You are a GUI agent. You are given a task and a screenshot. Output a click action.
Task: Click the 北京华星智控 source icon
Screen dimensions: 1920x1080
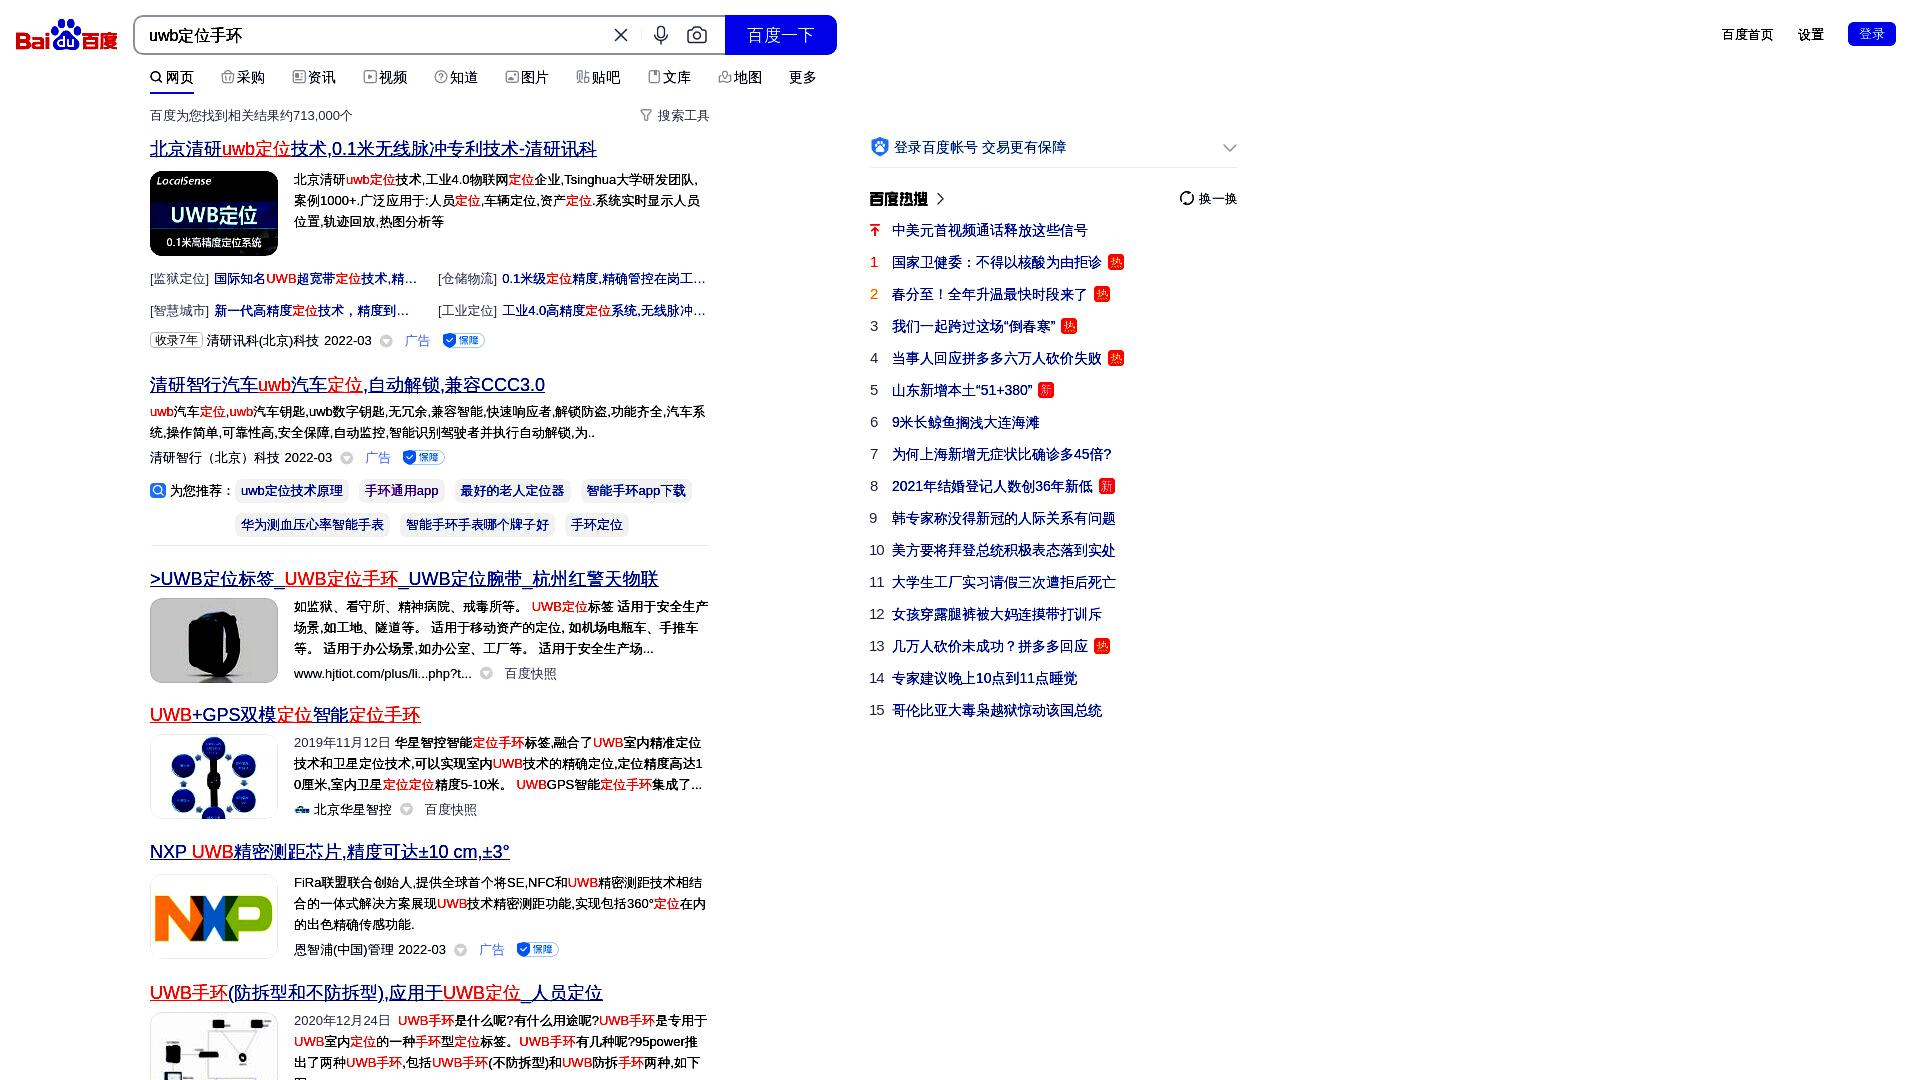click(302, 810)
